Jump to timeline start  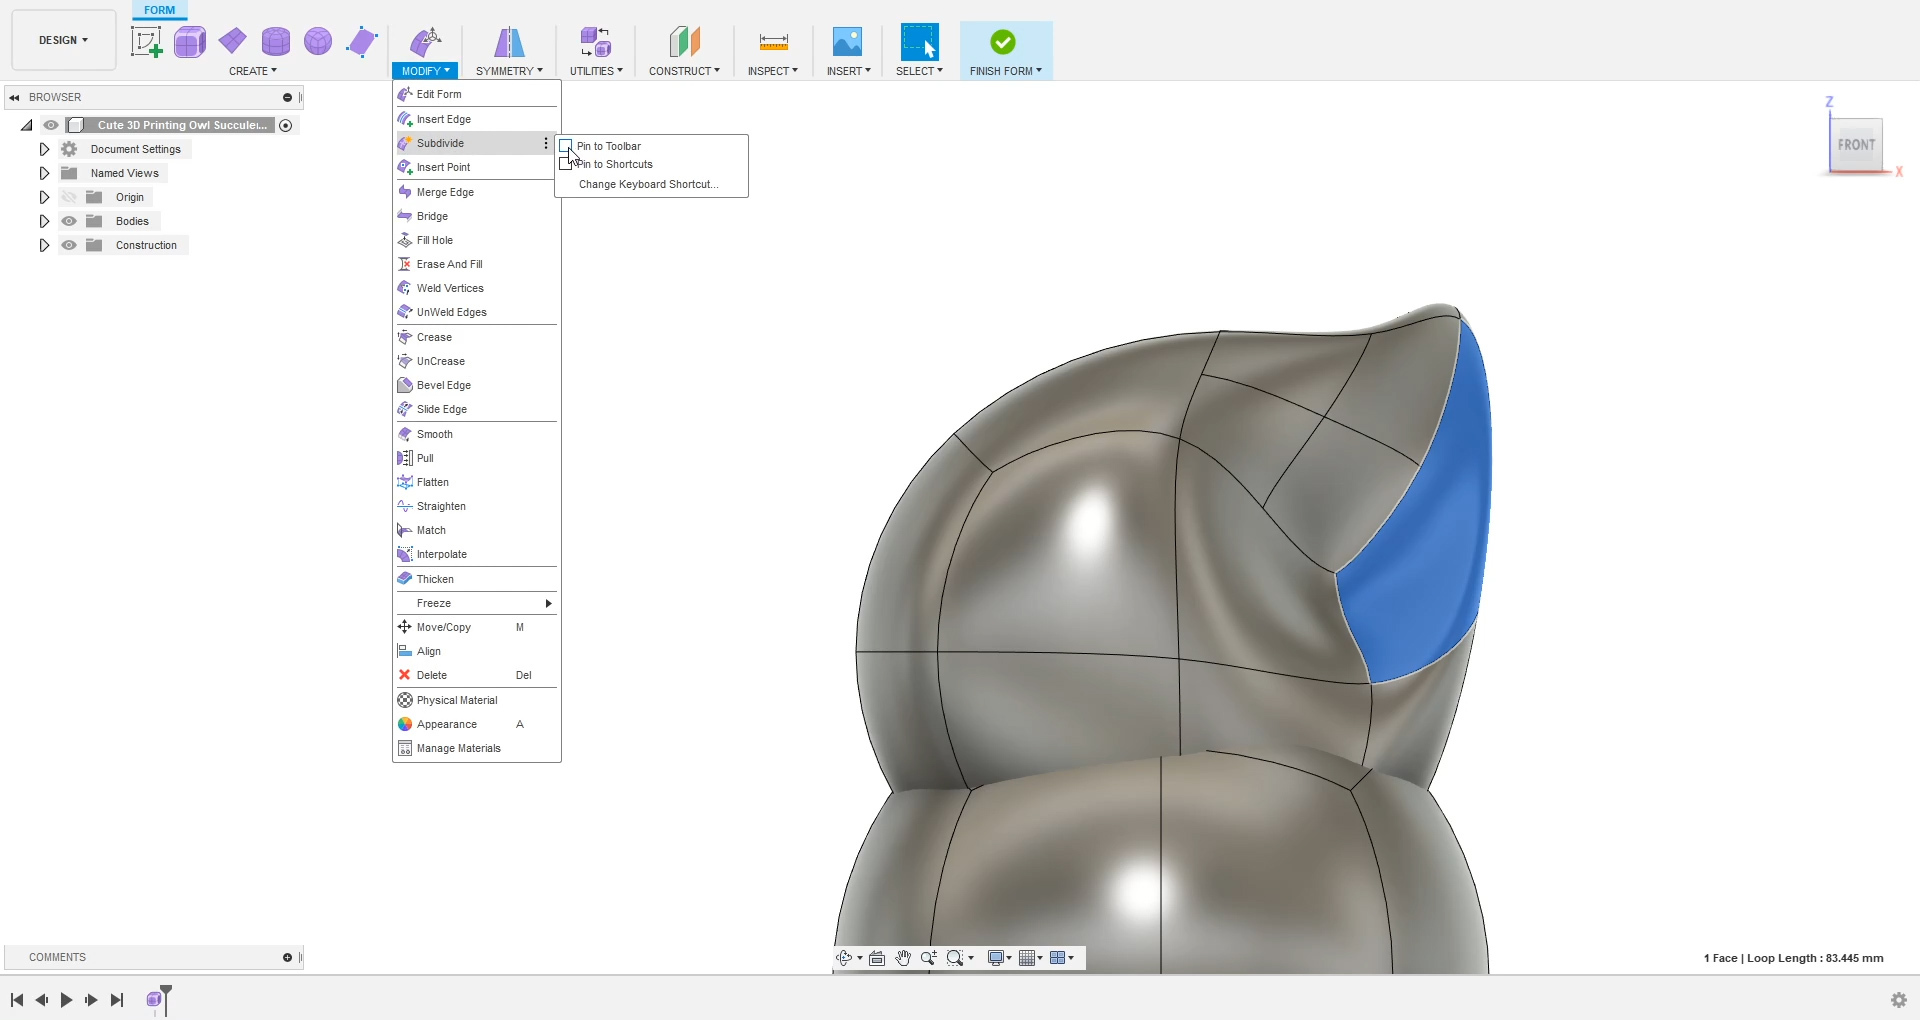click(17, 1000)
